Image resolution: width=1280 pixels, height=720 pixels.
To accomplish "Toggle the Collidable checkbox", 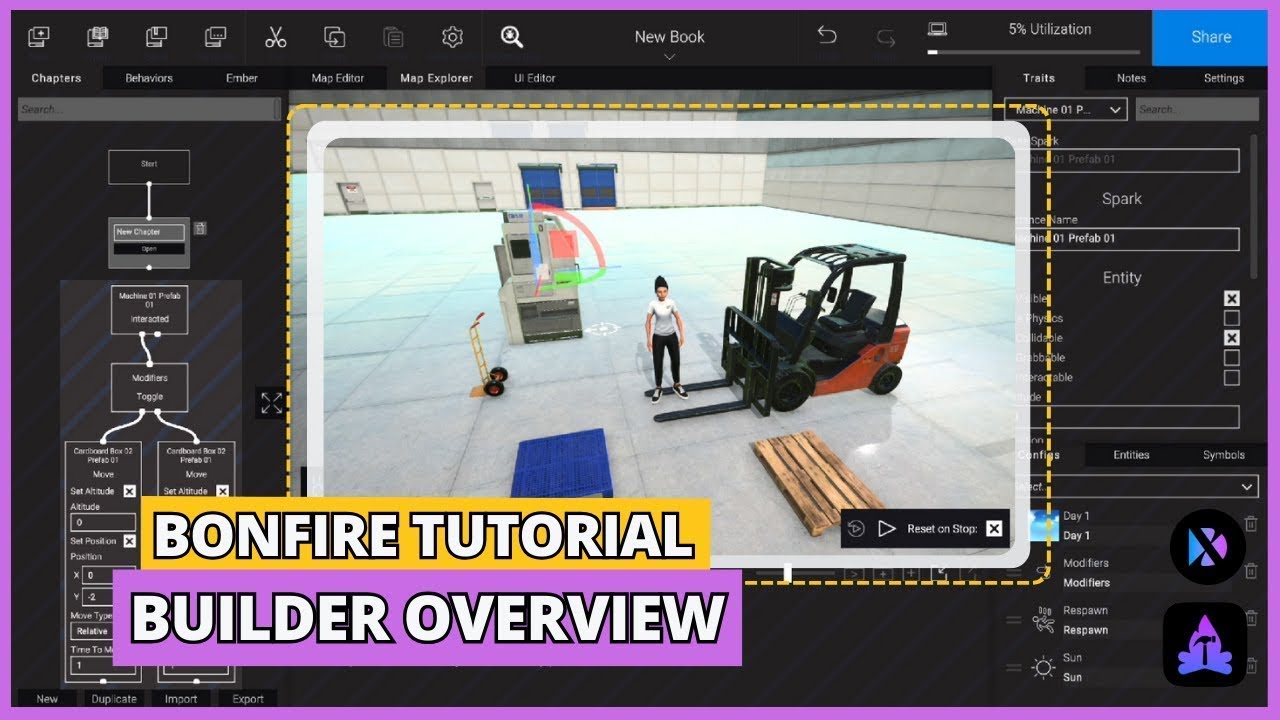I will click(x=1232, y=338).
